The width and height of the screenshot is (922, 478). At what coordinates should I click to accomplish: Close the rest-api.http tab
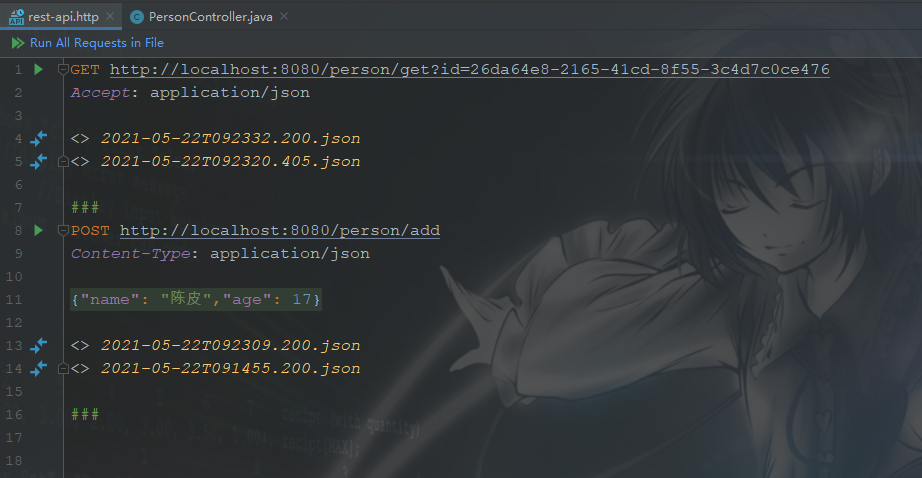click(110, 16)
